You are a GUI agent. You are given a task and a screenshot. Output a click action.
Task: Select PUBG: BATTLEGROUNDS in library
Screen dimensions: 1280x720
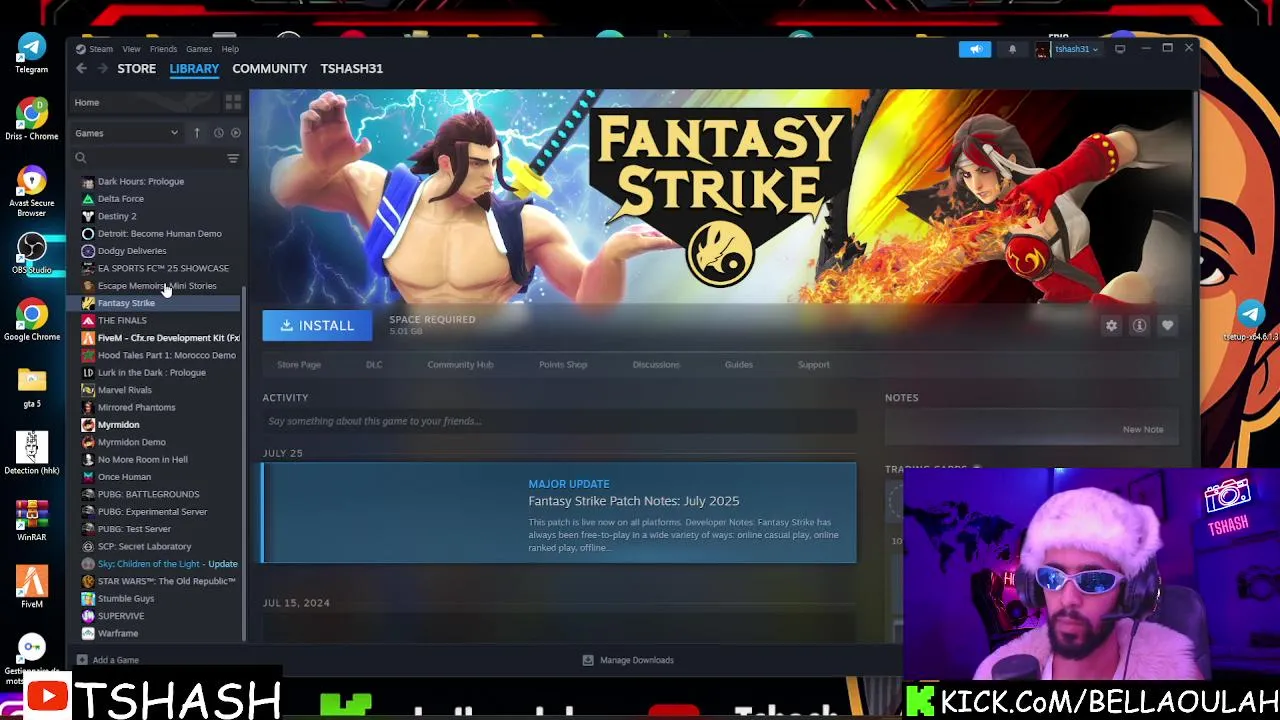coord(148,494)
